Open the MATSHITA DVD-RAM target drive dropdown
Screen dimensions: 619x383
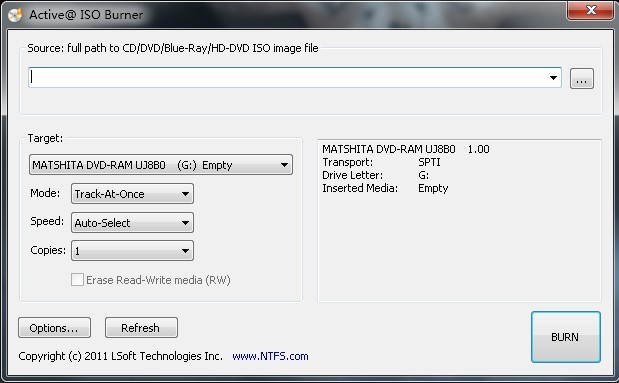161,165
